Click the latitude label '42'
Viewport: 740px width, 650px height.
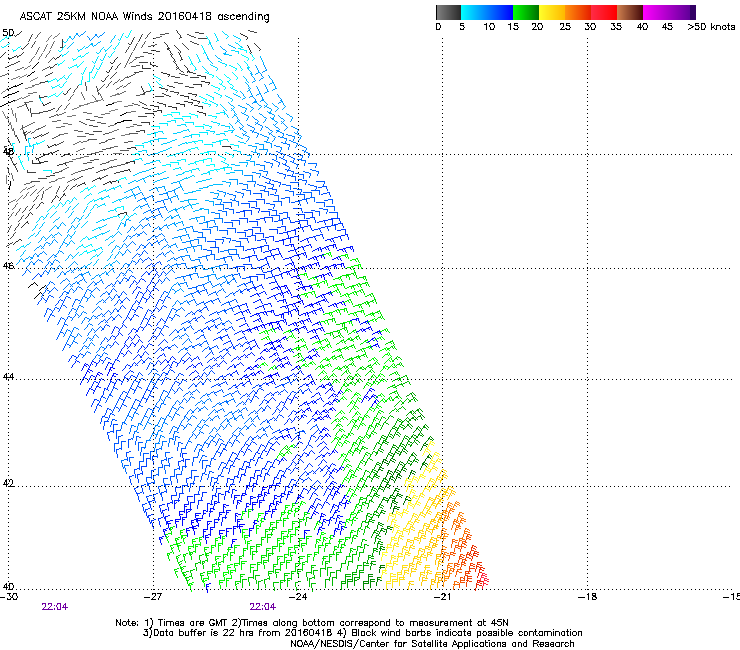8,483
